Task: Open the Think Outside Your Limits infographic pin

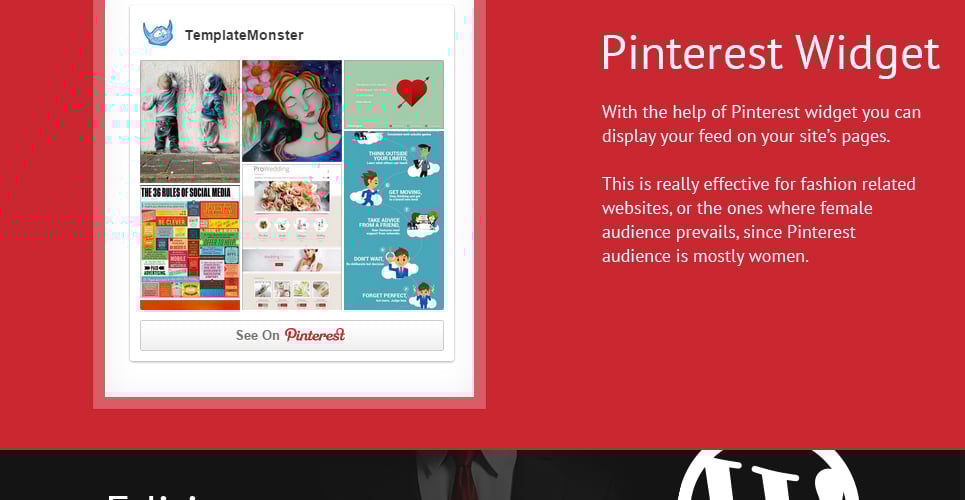Action: tap(394, 220)
